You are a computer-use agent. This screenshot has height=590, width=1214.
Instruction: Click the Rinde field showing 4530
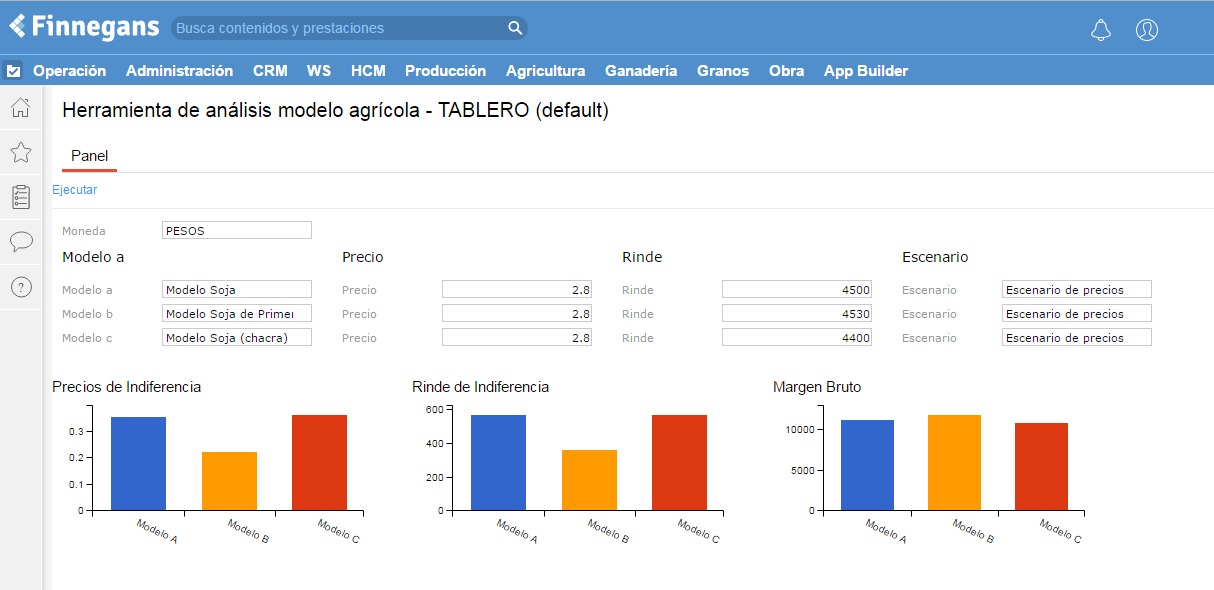tap(796, 314)
